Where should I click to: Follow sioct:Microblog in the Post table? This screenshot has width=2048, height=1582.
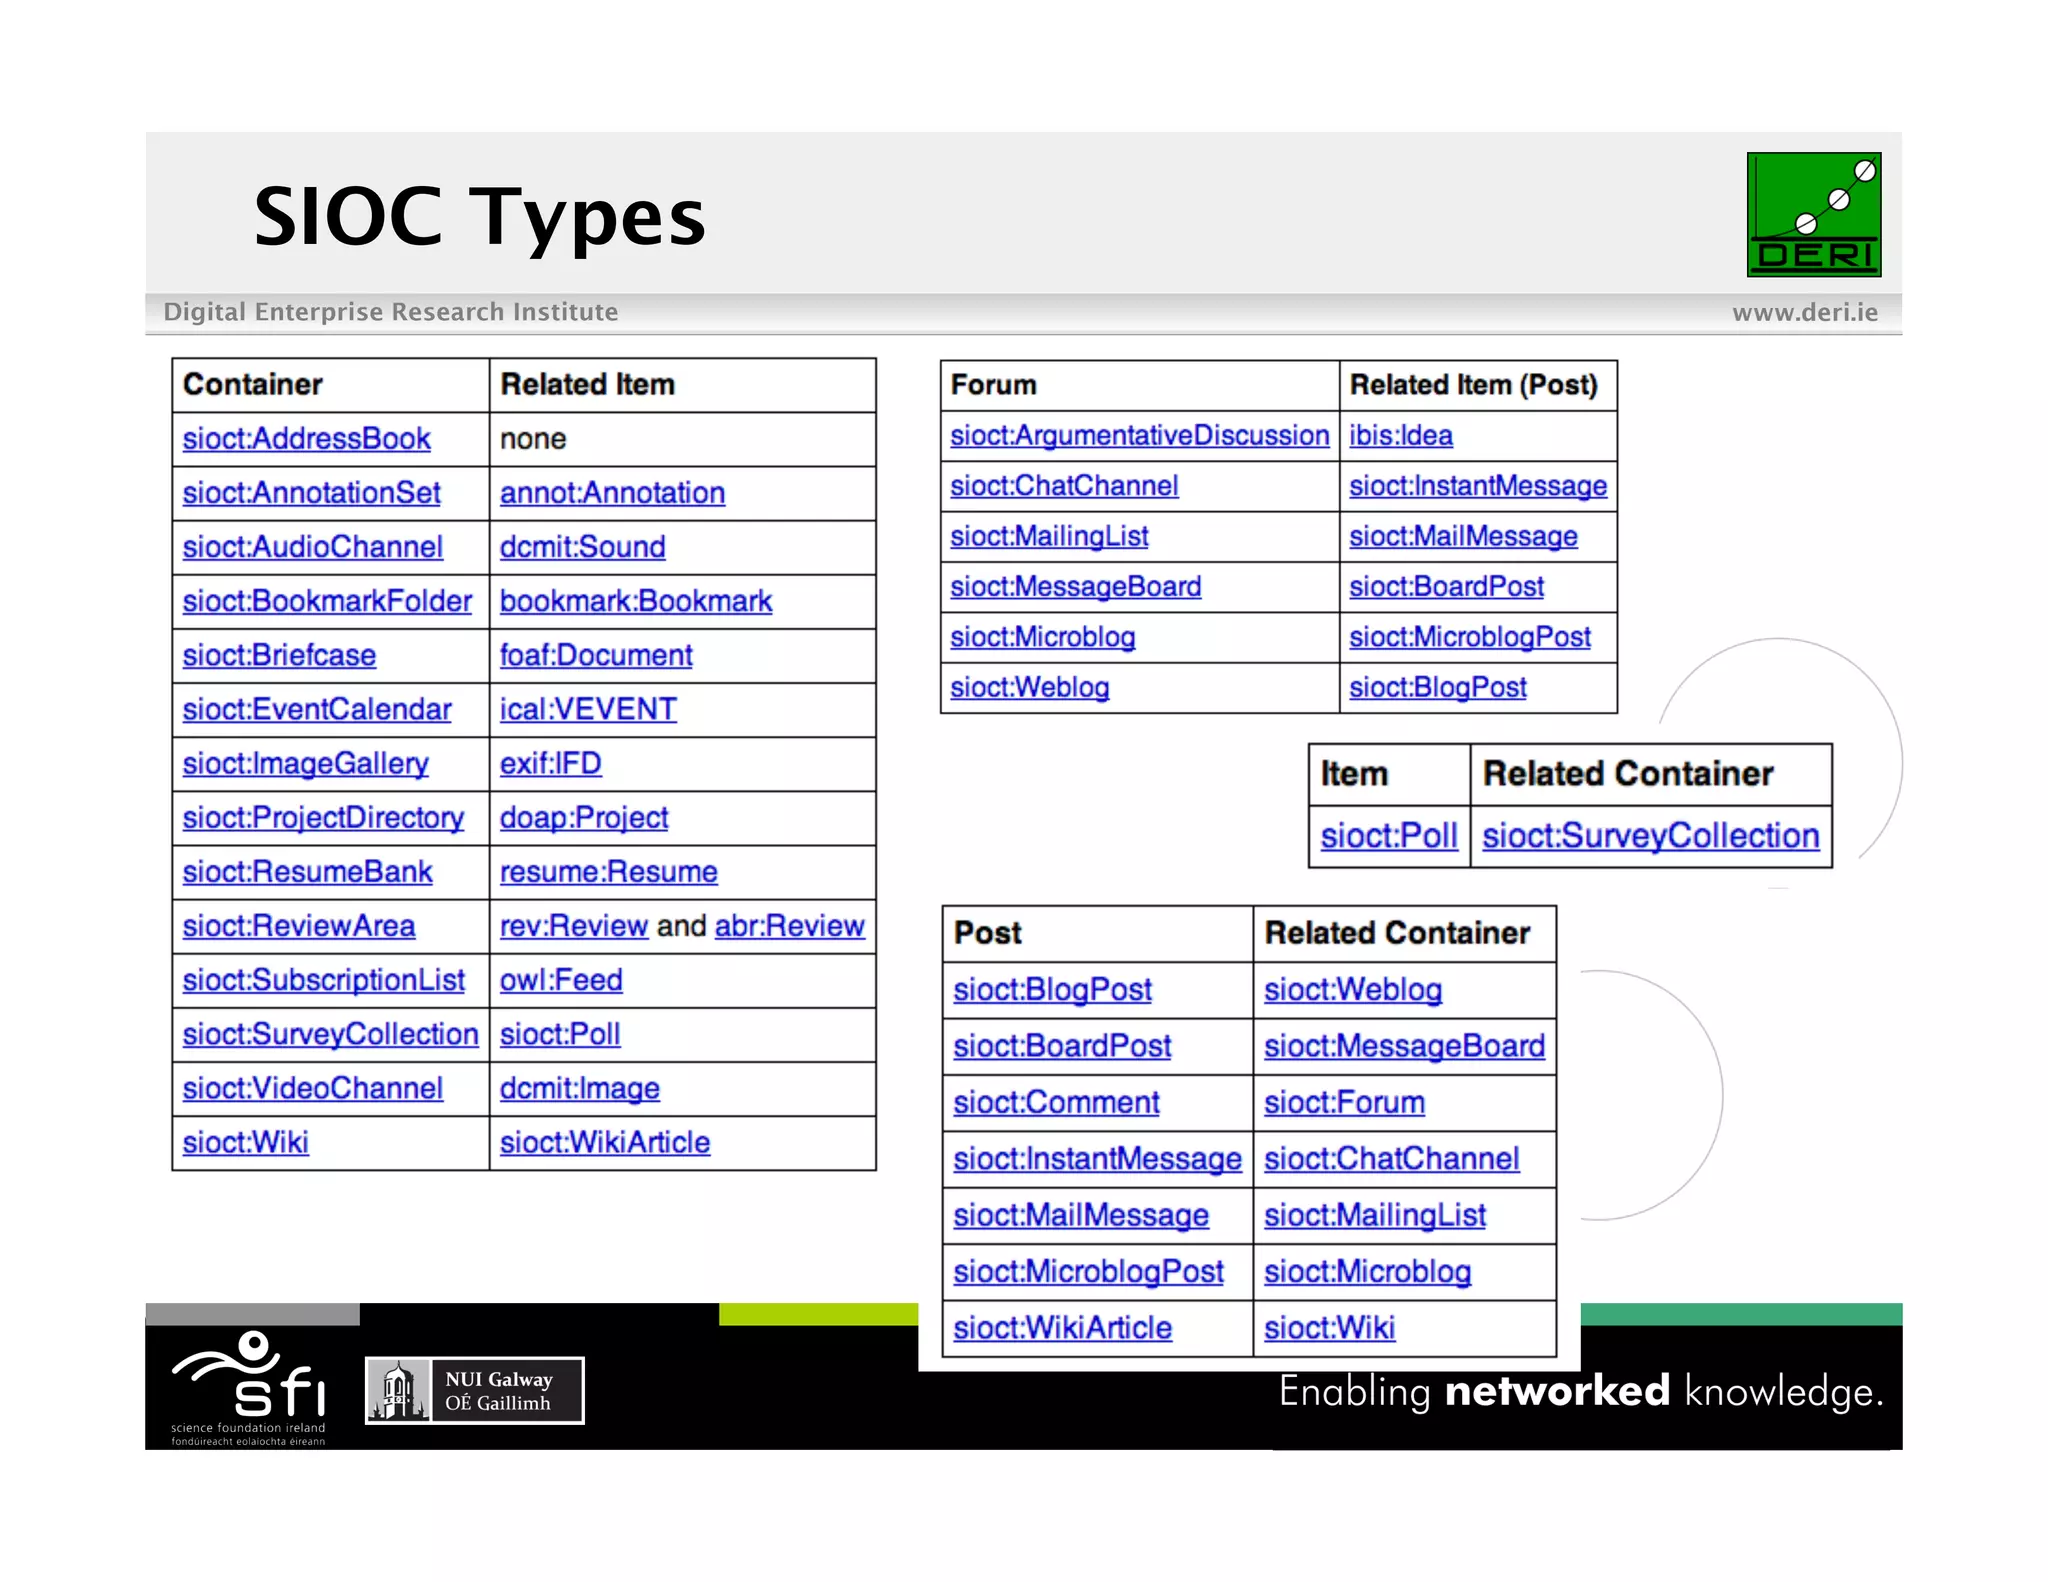point(1367,1272)
